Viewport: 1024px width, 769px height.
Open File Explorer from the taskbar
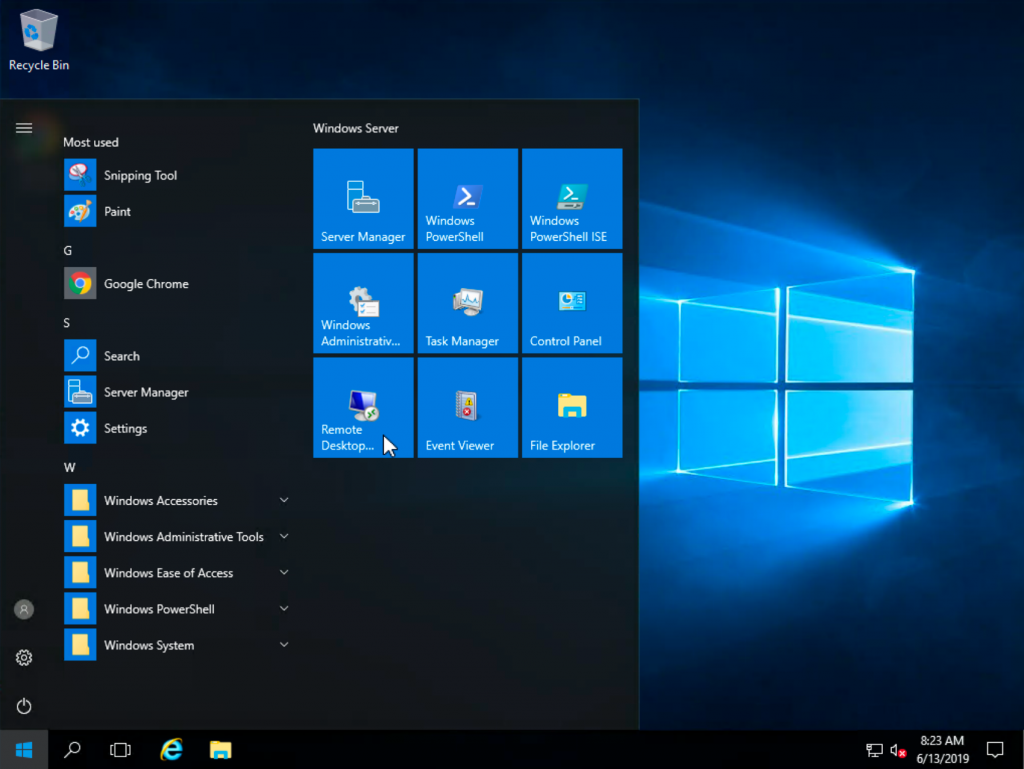point(221,750)
